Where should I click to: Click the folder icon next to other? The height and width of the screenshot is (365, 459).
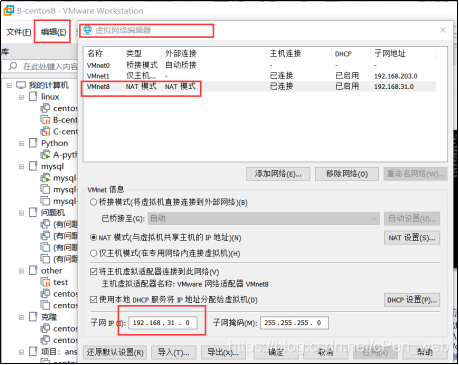[x=33, y=270]
